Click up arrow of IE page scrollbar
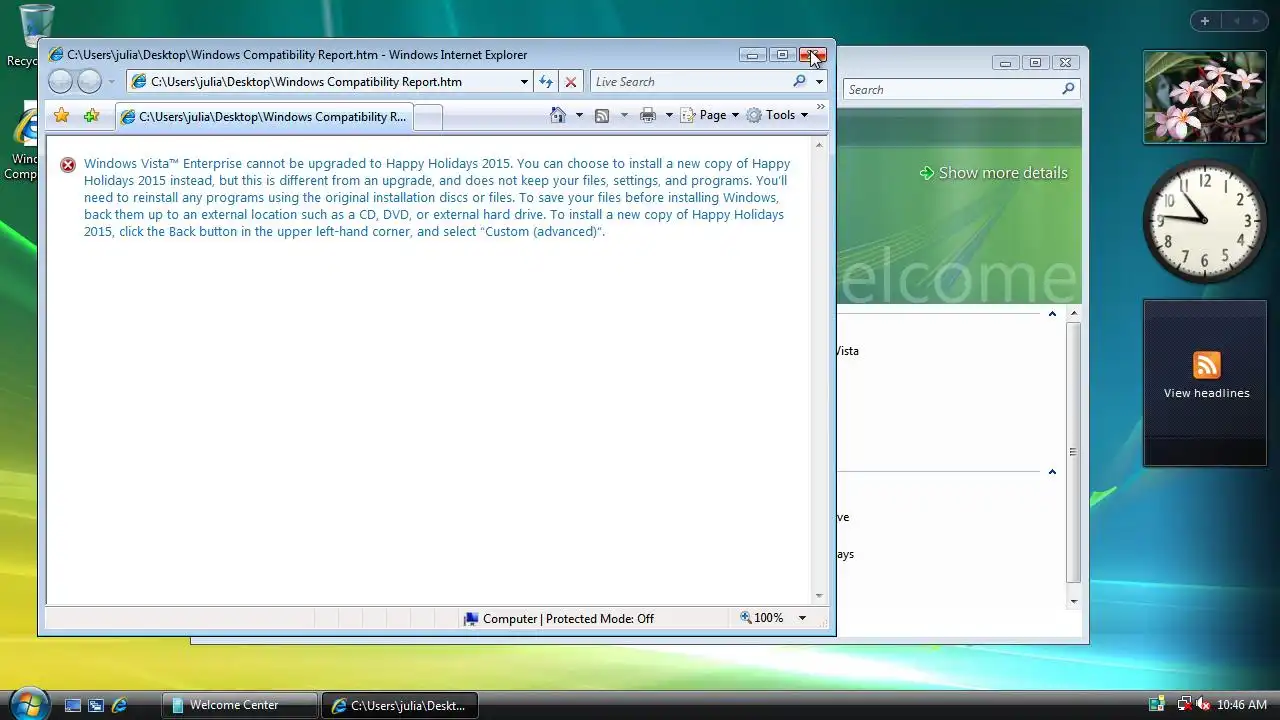1280x720 pixels. click(x=819, y=146)
